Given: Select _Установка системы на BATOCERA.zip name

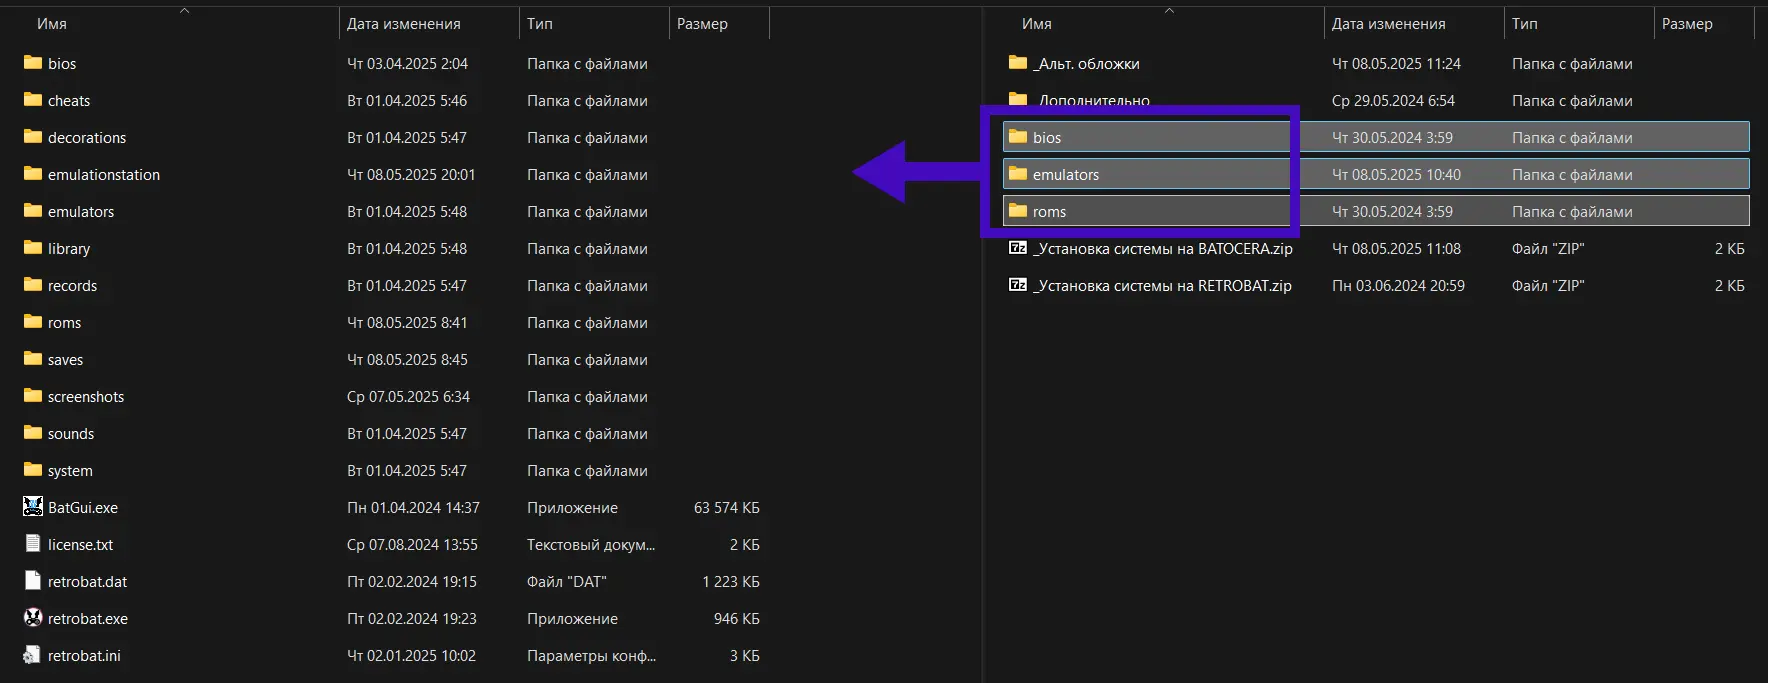Looking at the screenshot, I should pyautogui.click(x=1163, y=248).
